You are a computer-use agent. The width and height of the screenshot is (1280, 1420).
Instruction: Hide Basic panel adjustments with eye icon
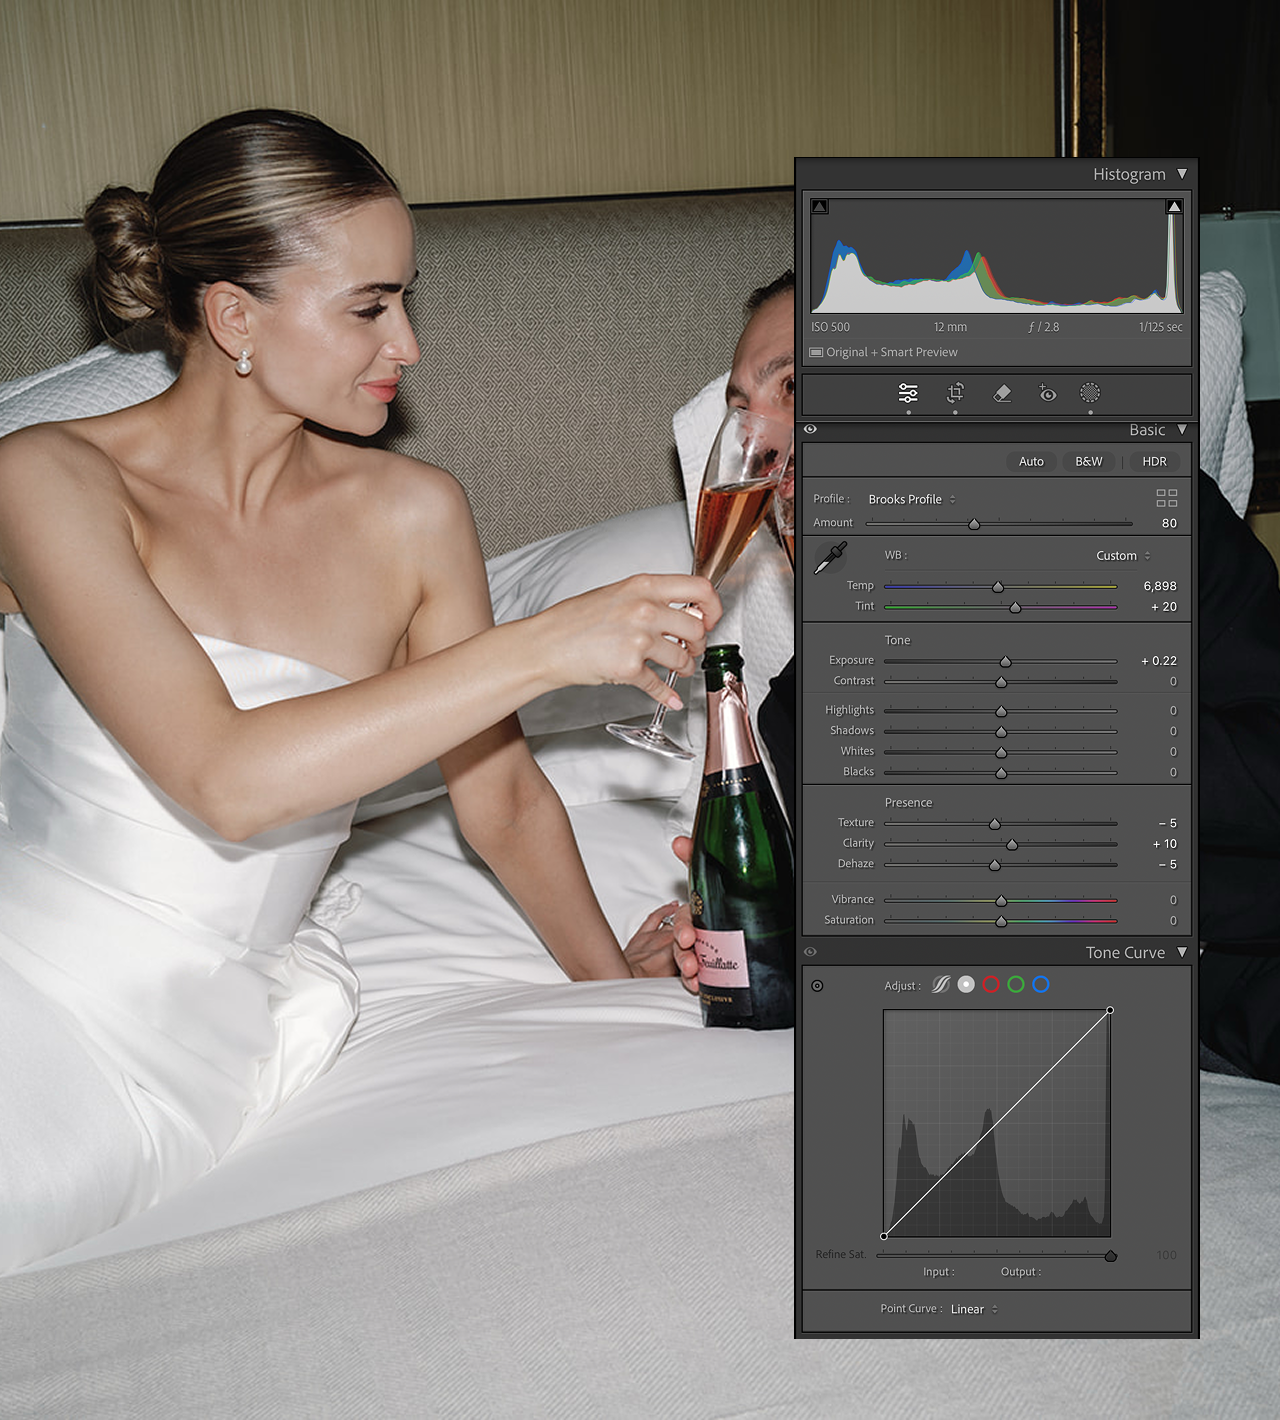click(810, 429)
